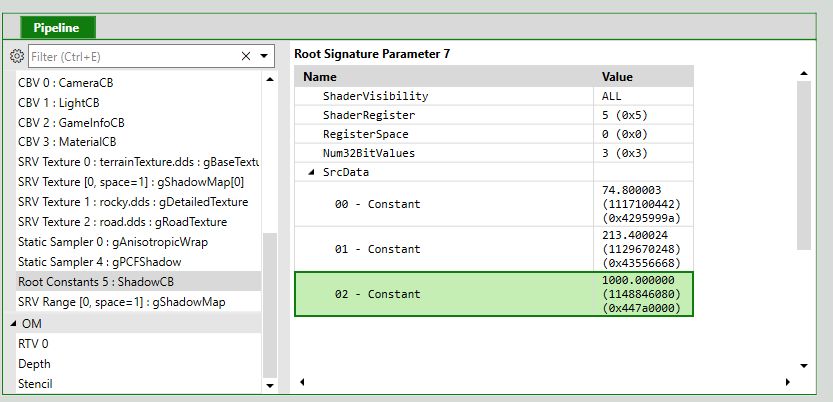833x402 pixels.
Task: Select CBV 0 : CameraCB entry
Action: pyautogui.click(x=138, y=83)
